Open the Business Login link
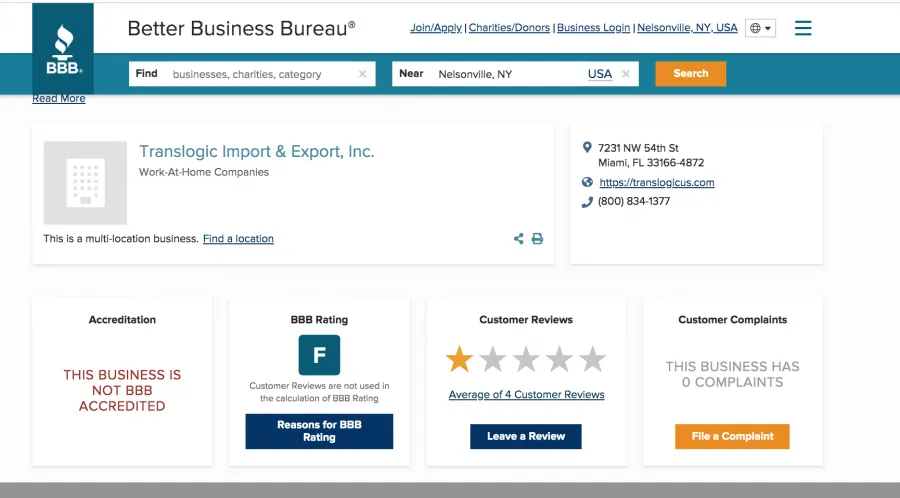900x498 pixels. pos(593,28)
